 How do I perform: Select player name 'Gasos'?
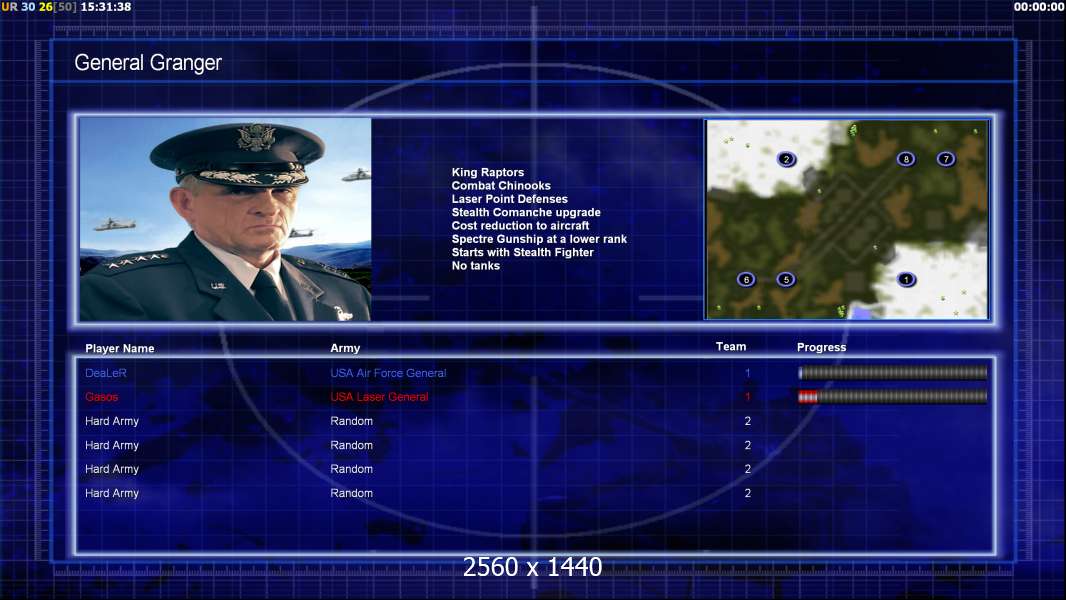pos(101,397)
